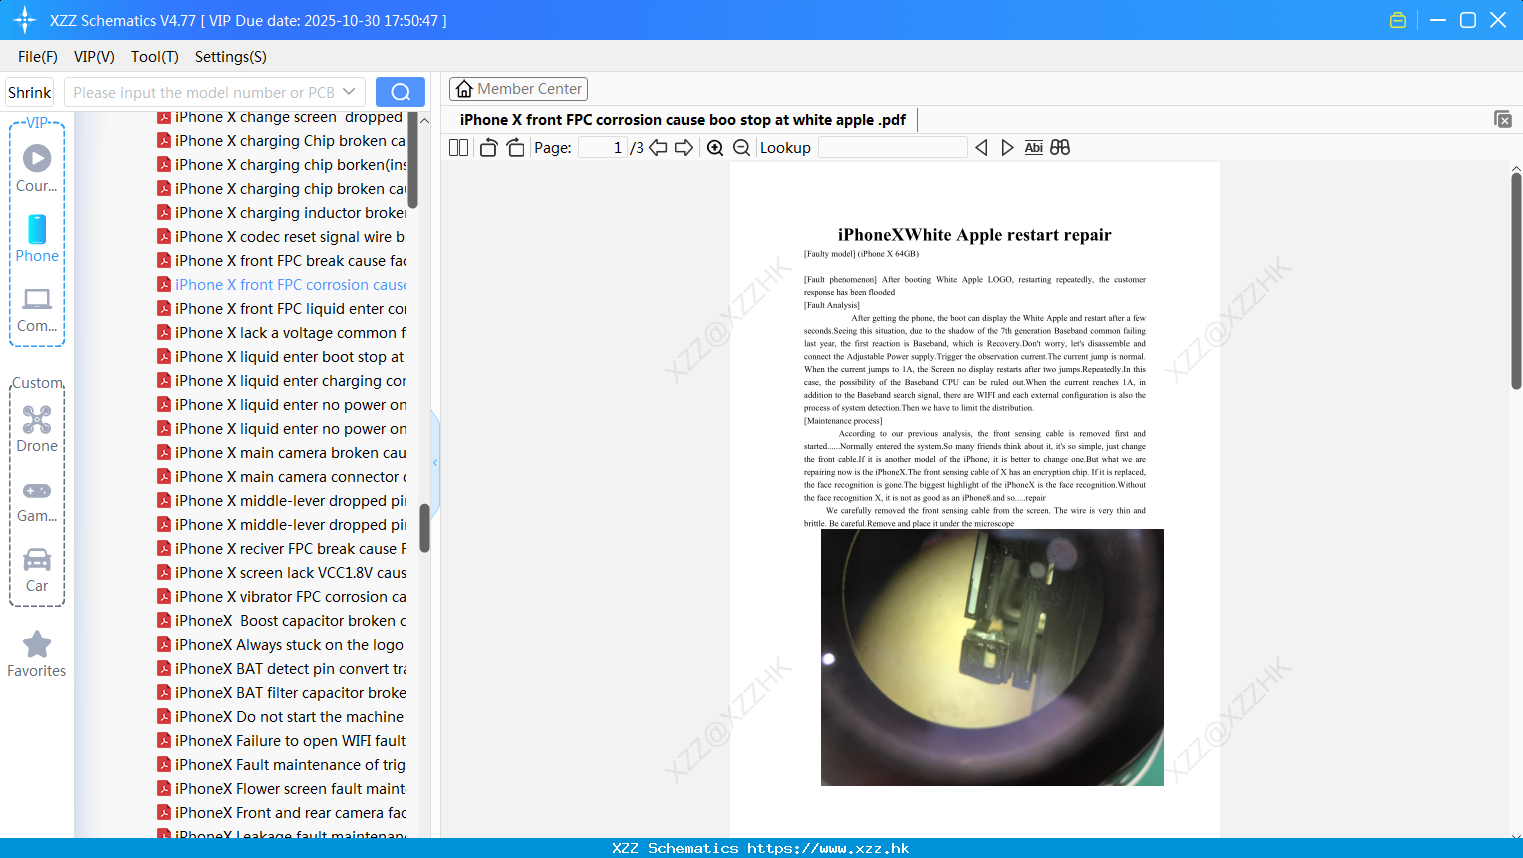Focus the model number or PCB search field
Image resolution: width=1523 pixels, height=858 pixels.
click(203, 92)
